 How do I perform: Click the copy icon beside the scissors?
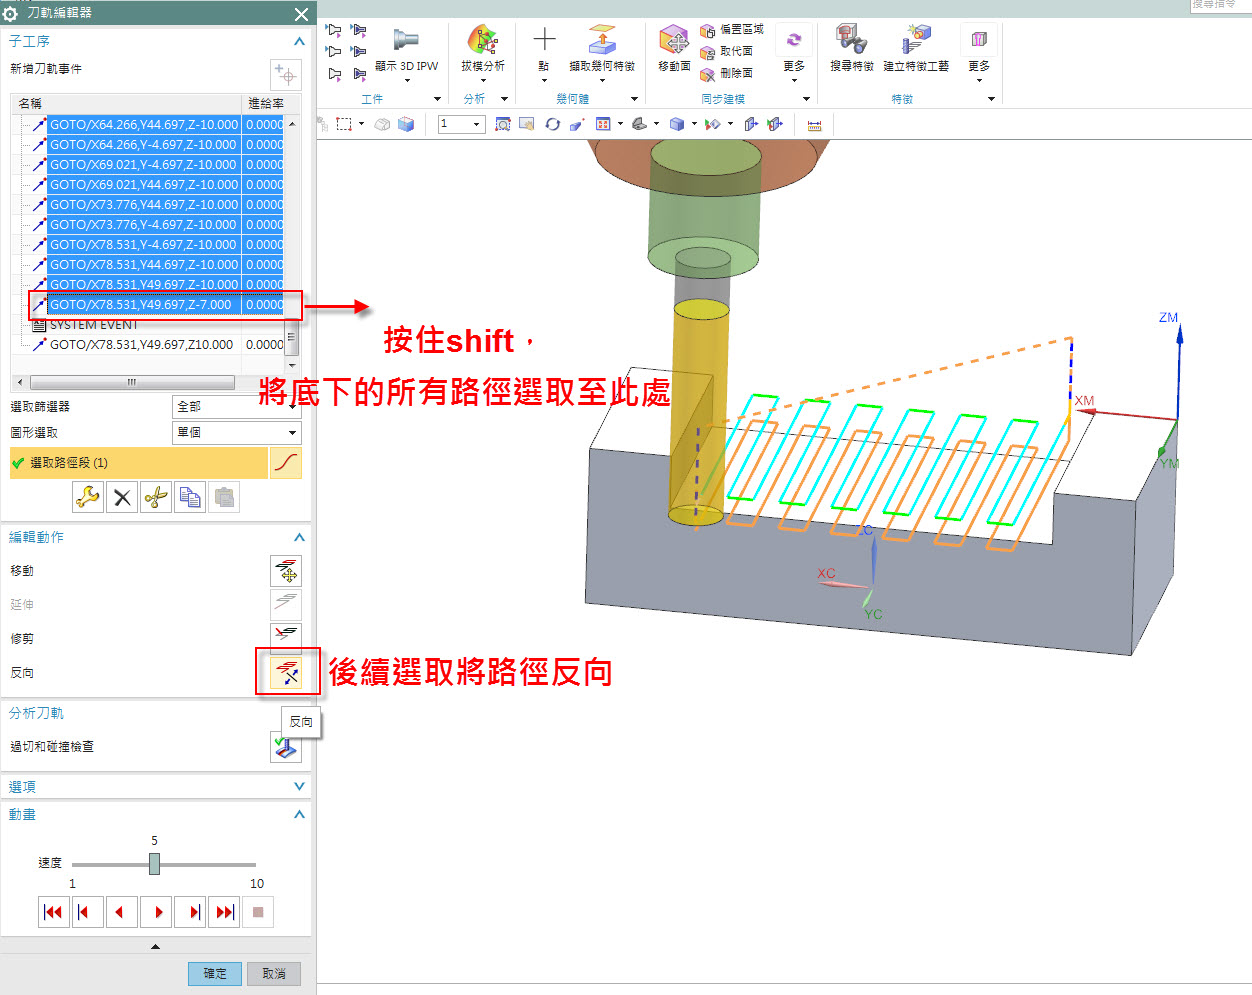(190, 497)
